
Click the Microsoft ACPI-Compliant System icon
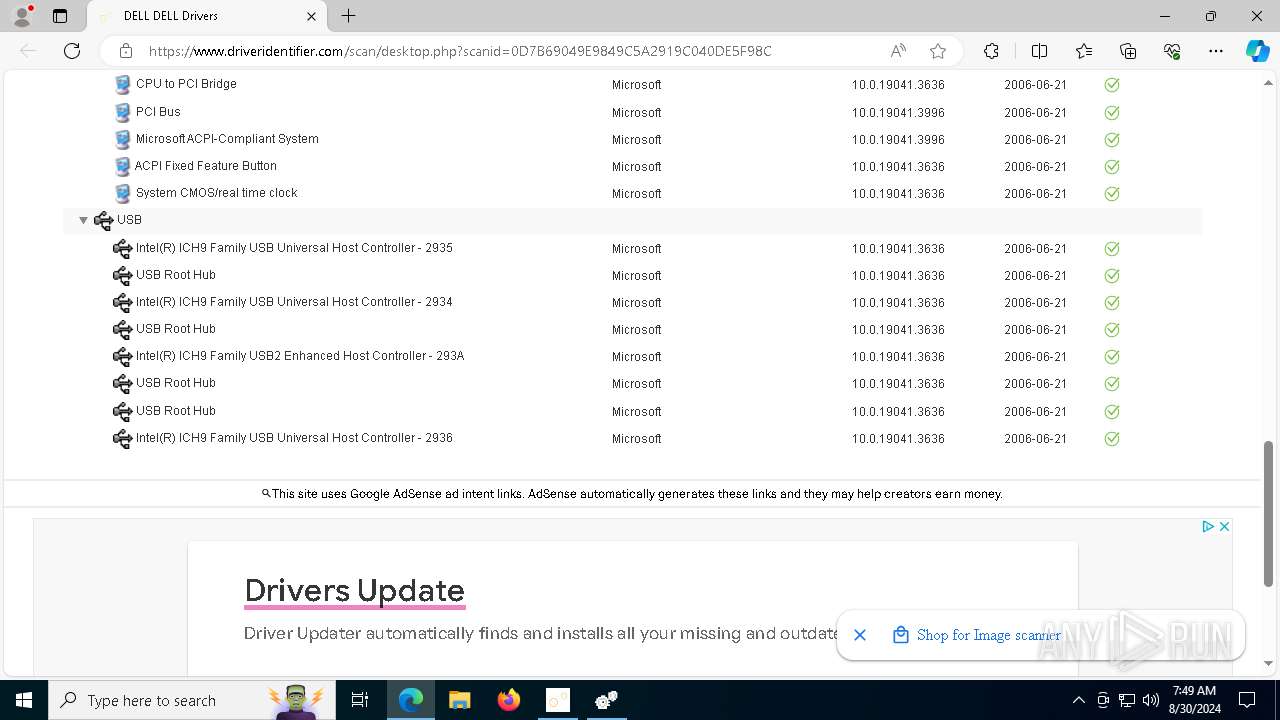(123, 140)
